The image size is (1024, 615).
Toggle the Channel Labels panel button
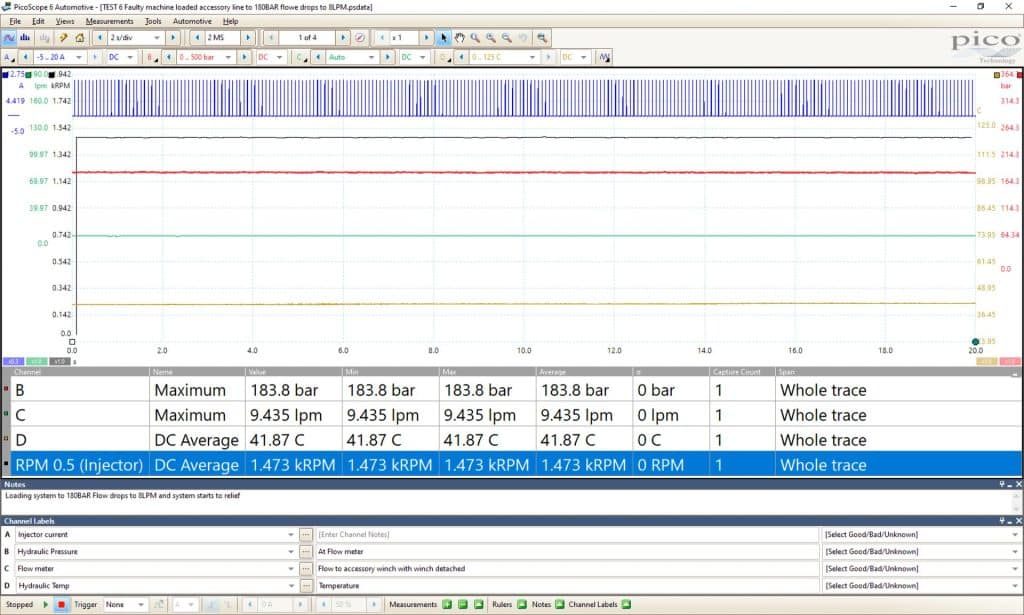click(x=626, y=605)
